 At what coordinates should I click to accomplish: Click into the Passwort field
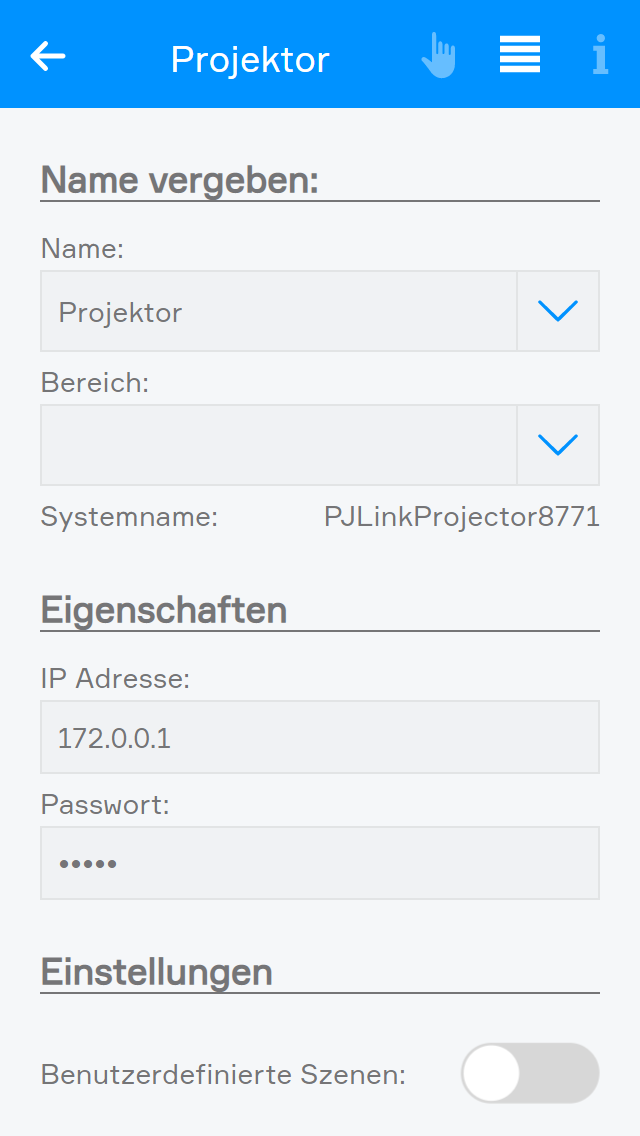pyautogui.click(x=320, y=863)
